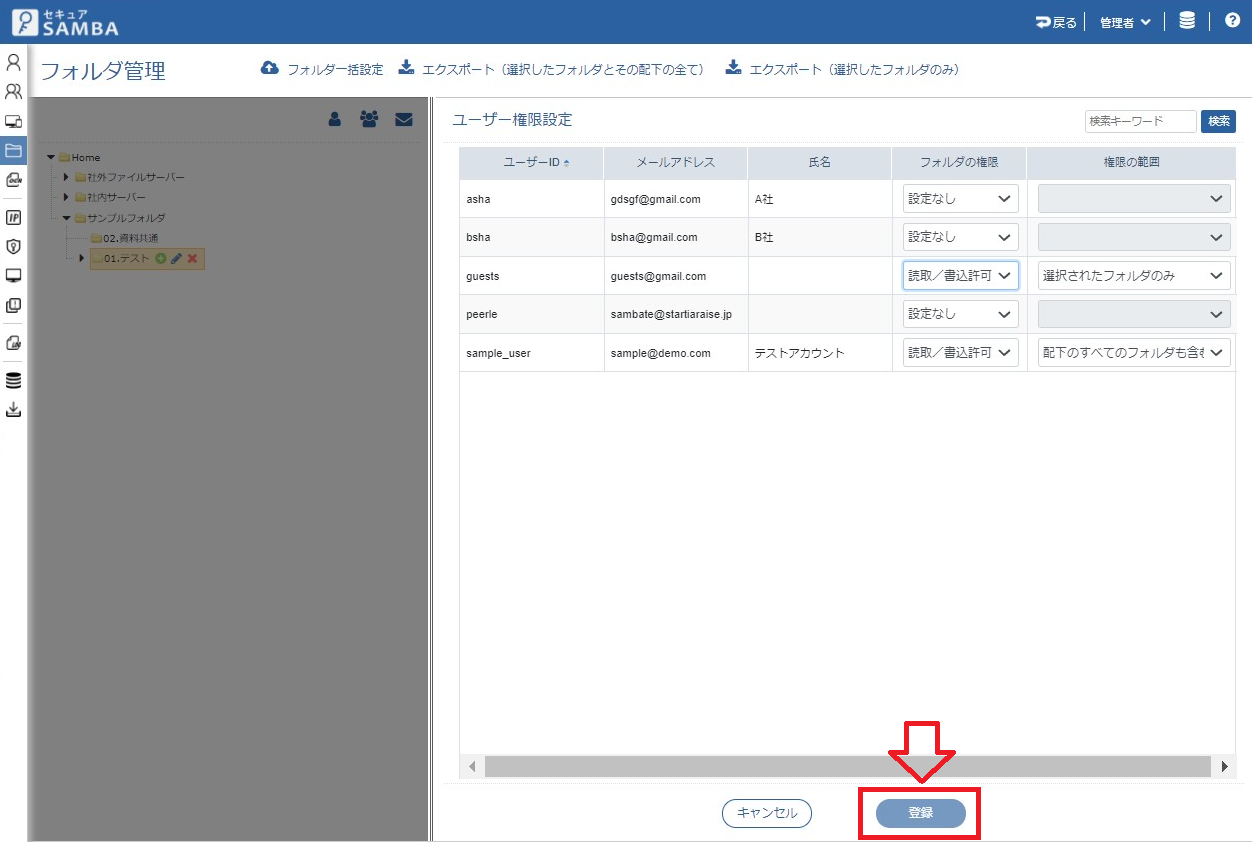The width and height of the screenshot is (1252, 842).
Task: Click the group users icon above folder tree
Action: click(369, 119)
